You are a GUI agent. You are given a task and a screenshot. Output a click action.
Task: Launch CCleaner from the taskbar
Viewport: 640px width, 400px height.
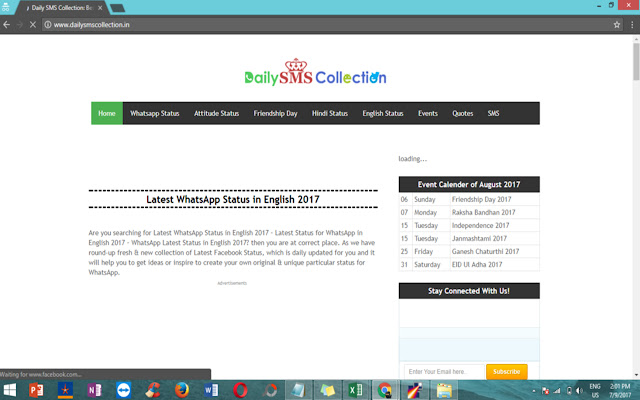153,390
